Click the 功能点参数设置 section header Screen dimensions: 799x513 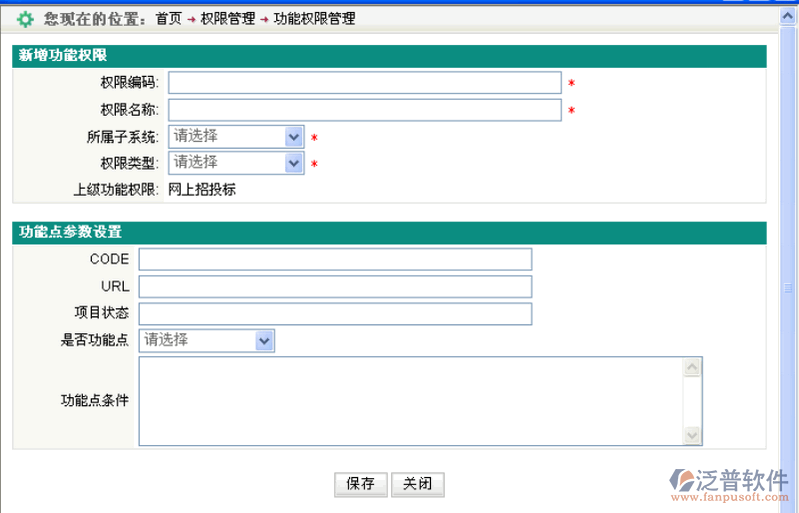pos(389,233)
